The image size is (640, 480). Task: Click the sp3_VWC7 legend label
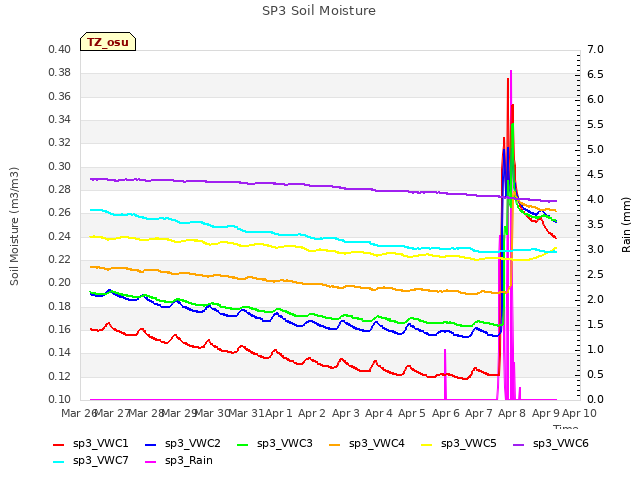(100, 460)
